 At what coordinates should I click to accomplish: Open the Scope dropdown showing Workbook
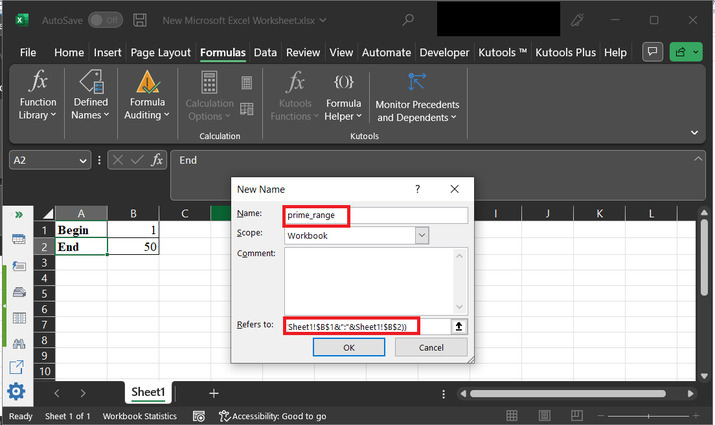(421, 235)
